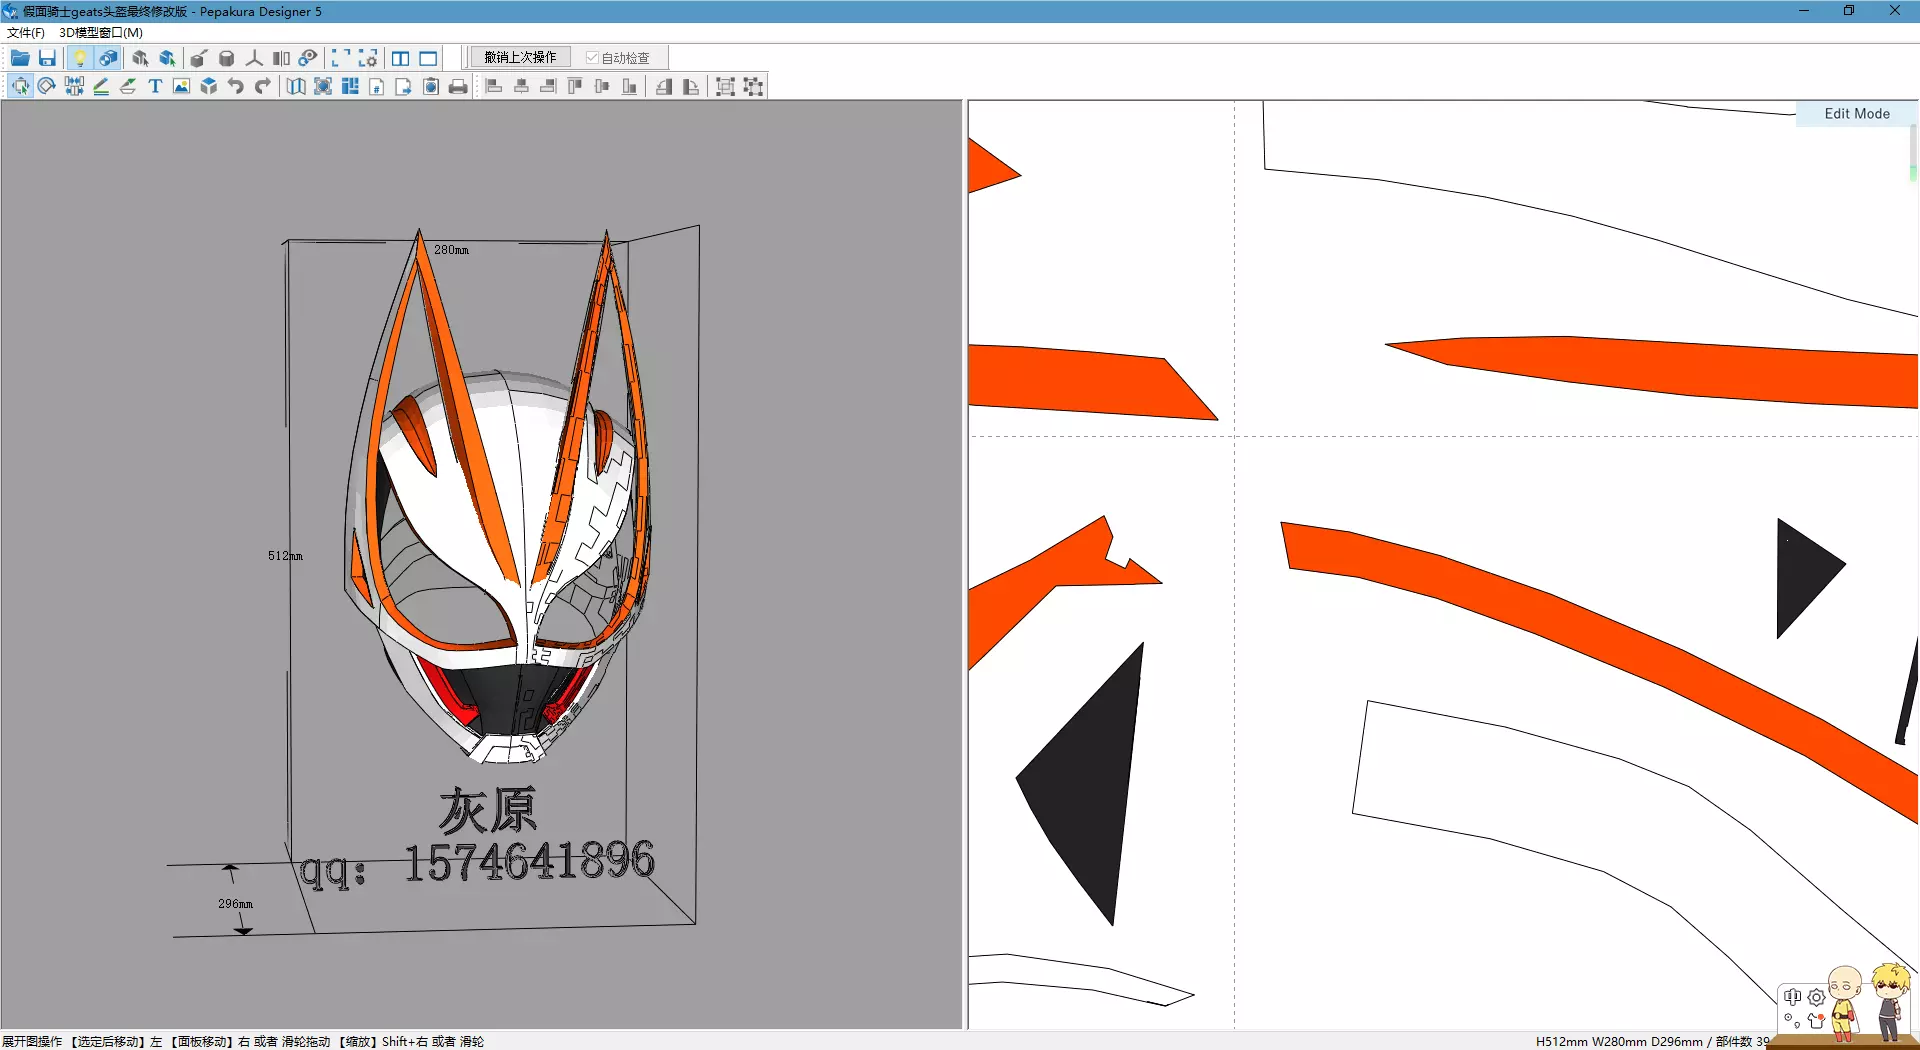Align selected parts to horizontal center
The height and width of the screenshot is (1050, 1920).
coord(521,86)
